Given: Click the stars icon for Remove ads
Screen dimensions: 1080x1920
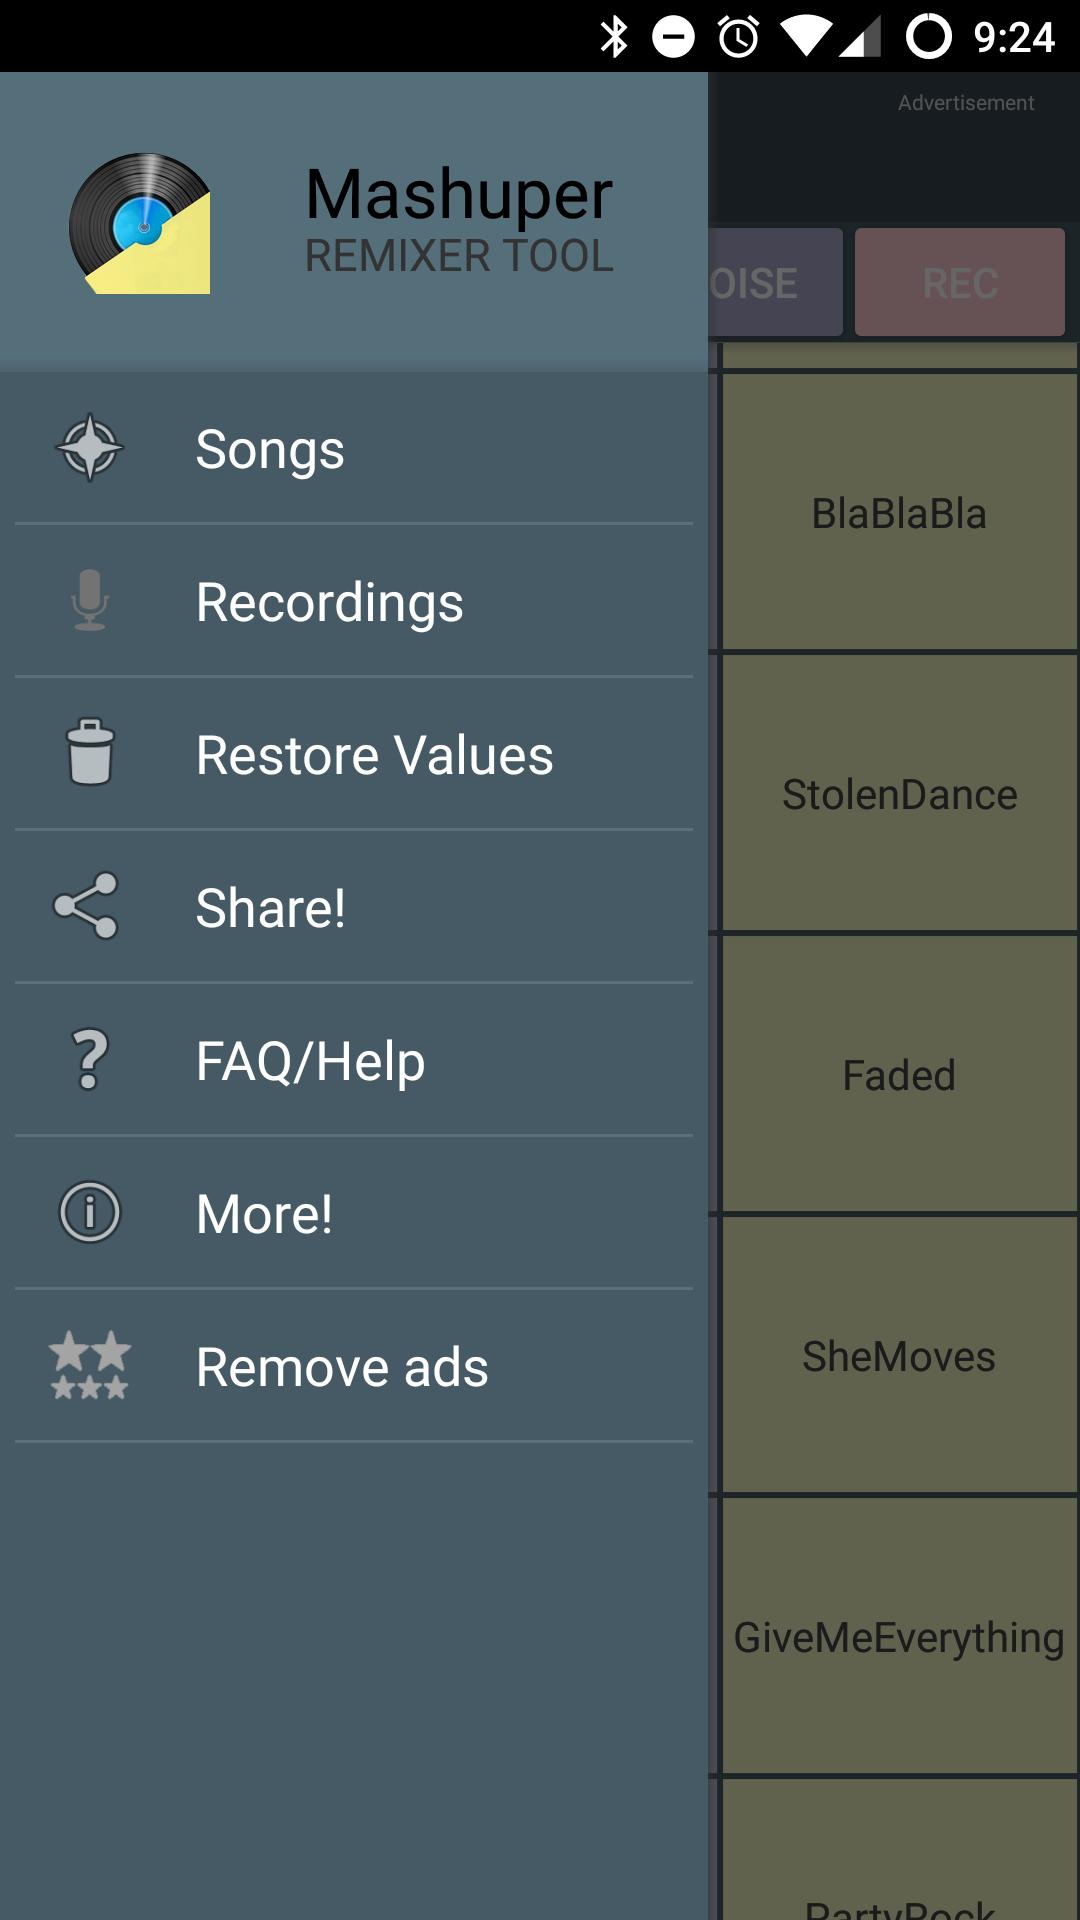Looking at the screenshot, I should tap(90, 1365).
